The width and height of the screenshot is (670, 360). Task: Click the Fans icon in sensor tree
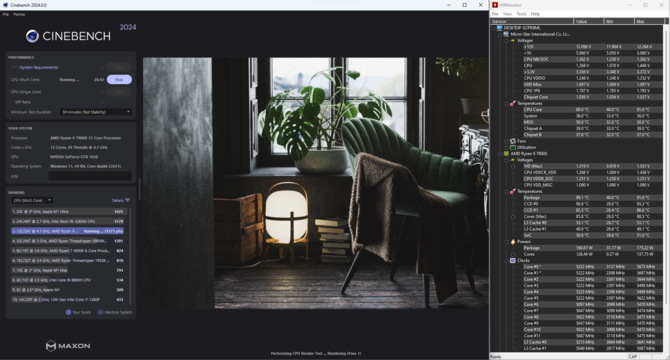click(513, 141)
